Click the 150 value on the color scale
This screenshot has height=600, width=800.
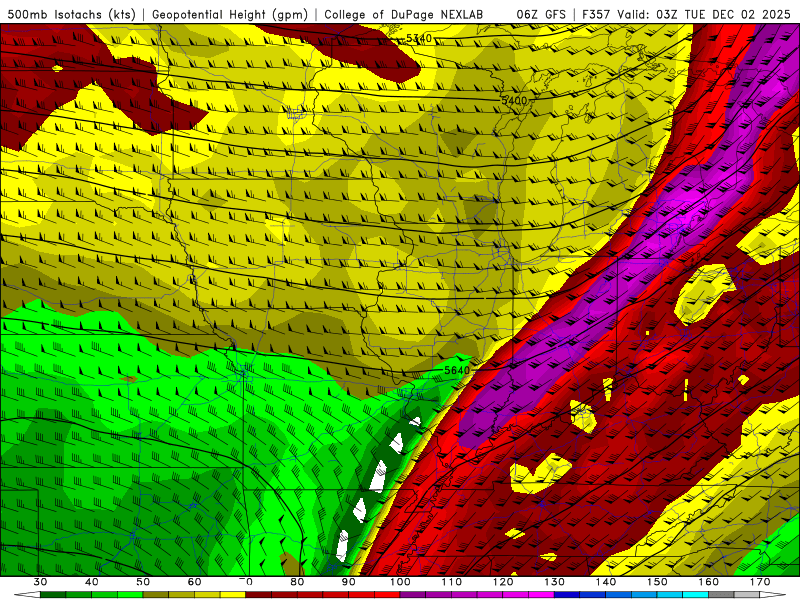[x=657, y=582]
